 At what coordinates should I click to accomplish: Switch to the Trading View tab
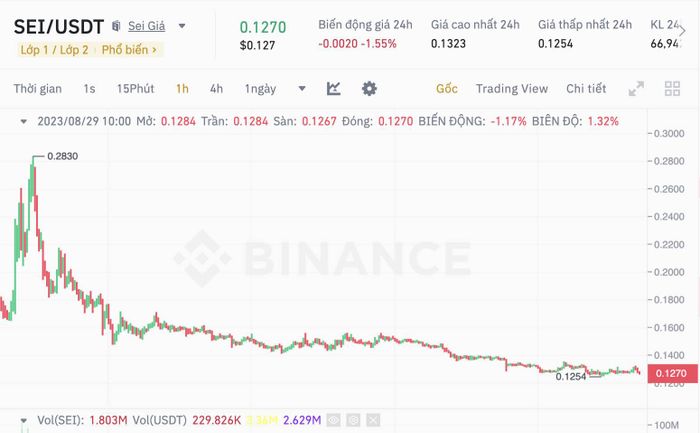pyautogui.click(x=511, y=89)
